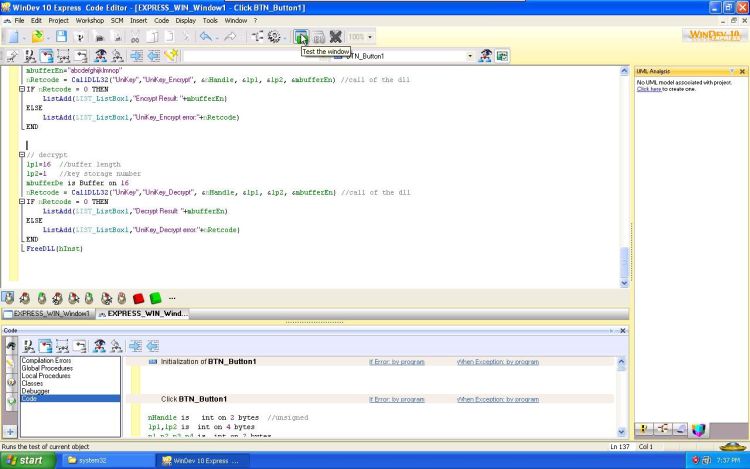This screenshot has height=469, width=750.
Task: Click the tree diagram toolbar icon
Action: coord(257,36)
